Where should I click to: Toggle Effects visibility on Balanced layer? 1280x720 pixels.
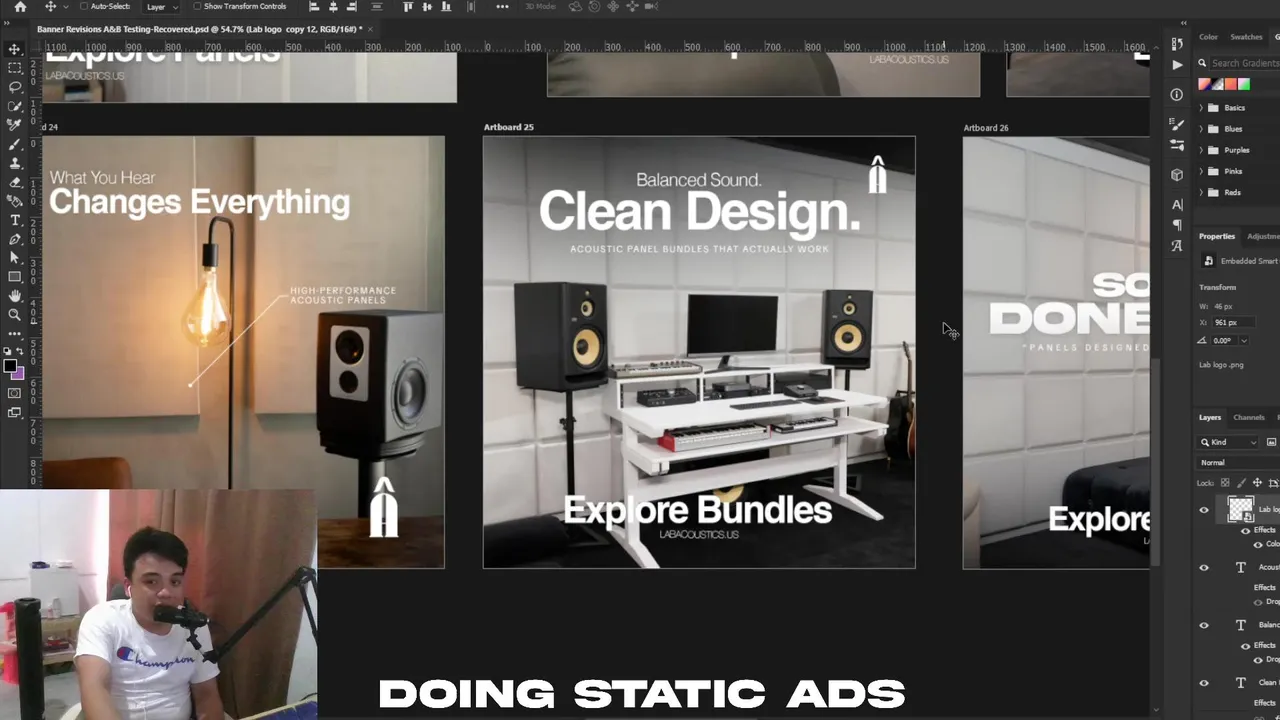coord(1246,646)
